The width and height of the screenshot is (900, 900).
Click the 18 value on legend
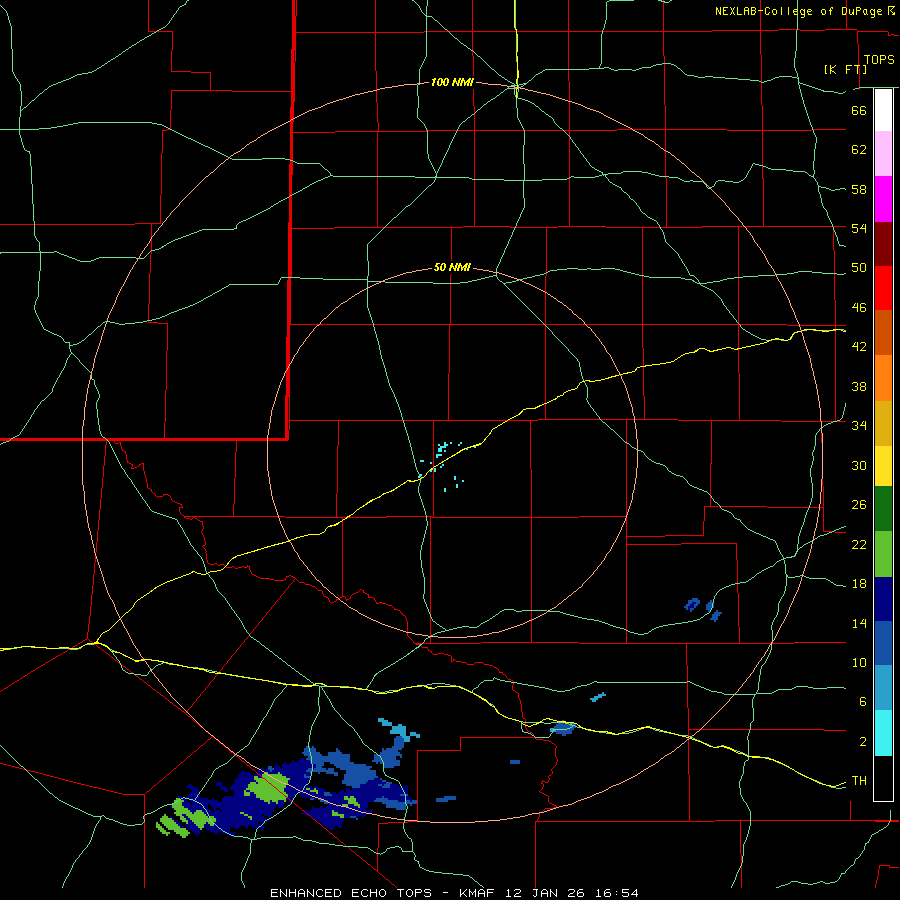pos(859,584)
